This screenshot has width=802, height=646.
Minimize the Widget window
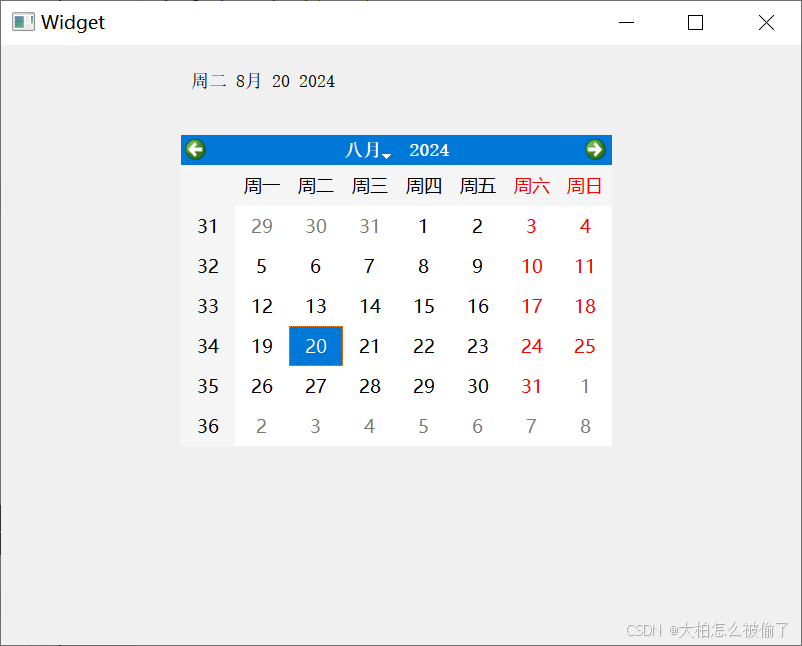point(626,23)
